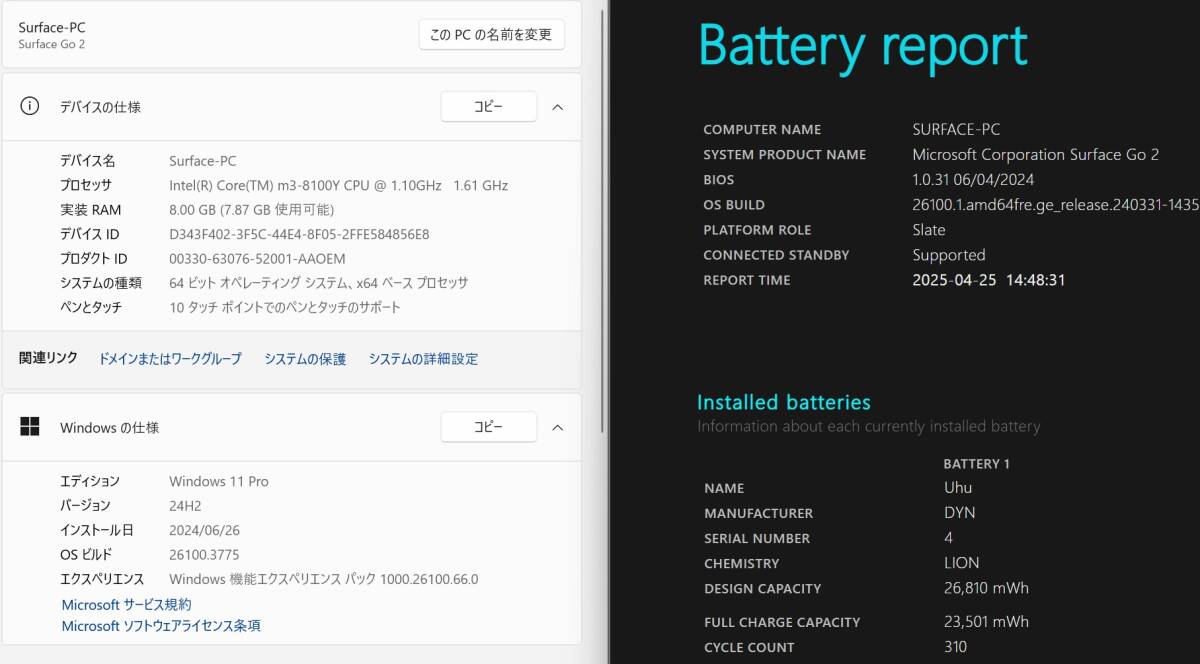
Task: Click the Windows の仕様 section header text
Action: click(x=109, y=428)
